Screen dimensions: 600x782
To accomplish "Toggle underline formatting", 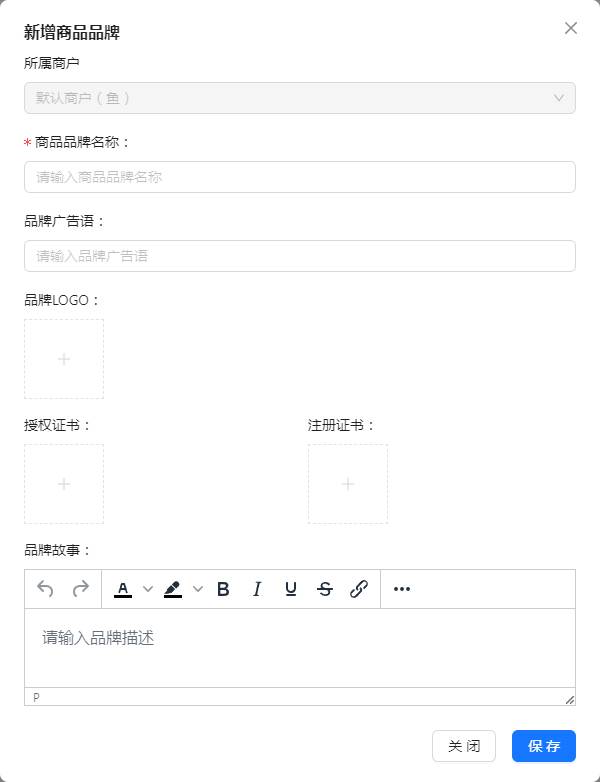I will [291, 589].
